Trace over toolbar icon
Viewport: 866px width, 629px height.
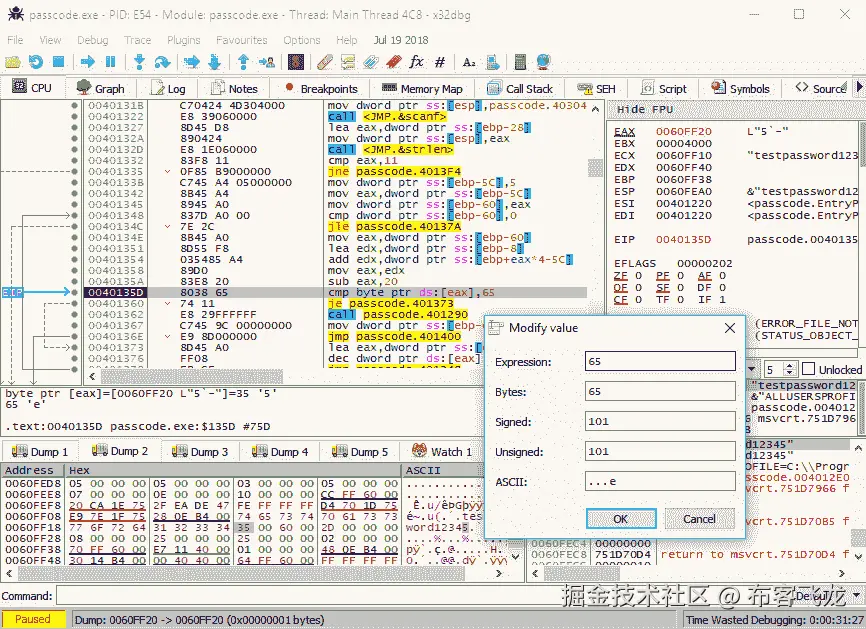[x=214, y=62]
